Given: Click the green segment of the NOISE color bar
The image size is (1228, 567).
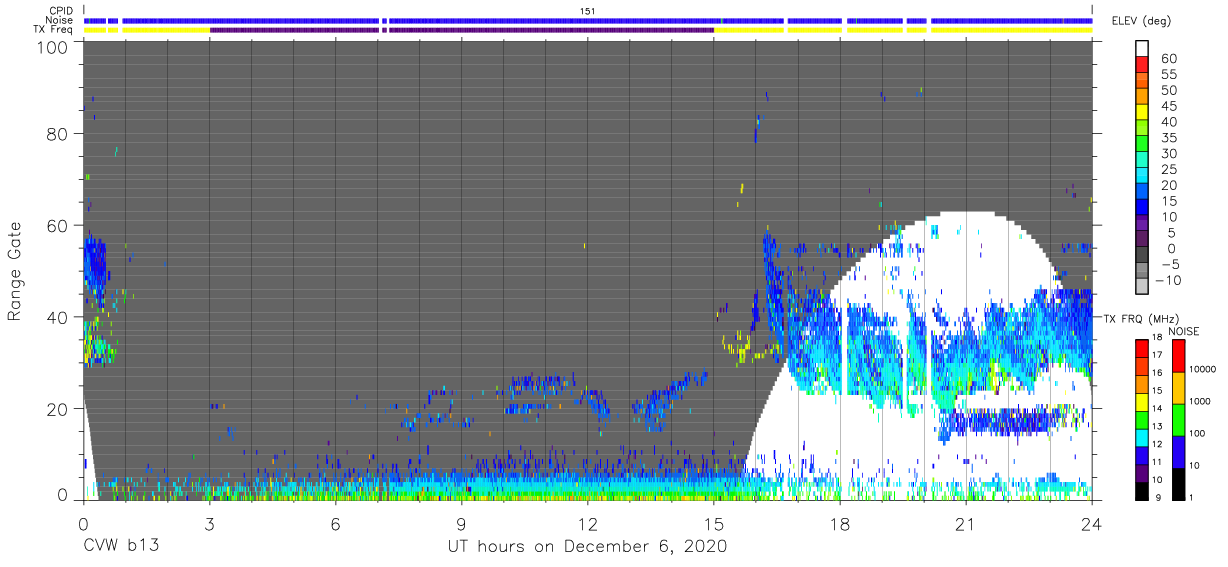Looking at the screenshot, I should [x=1177, y=419].
